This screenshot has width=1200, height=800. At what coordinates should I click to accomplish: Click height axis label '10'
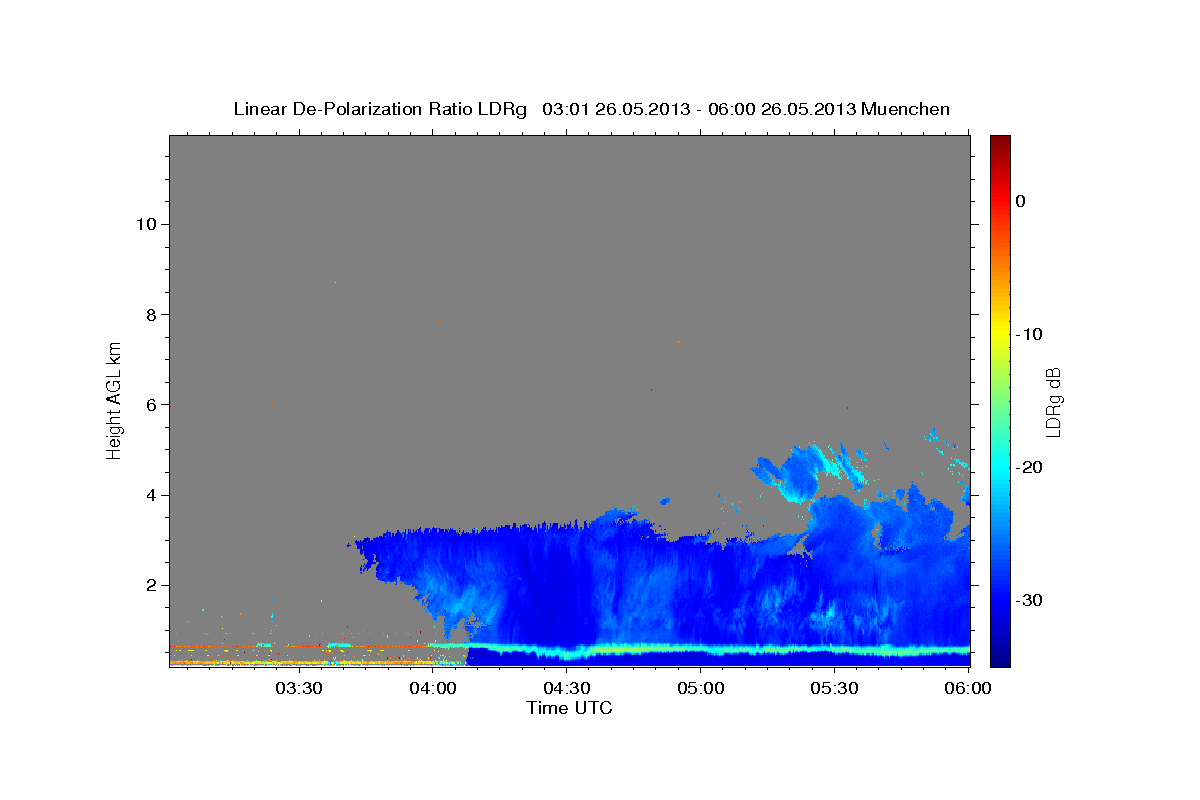click(145, 224)
